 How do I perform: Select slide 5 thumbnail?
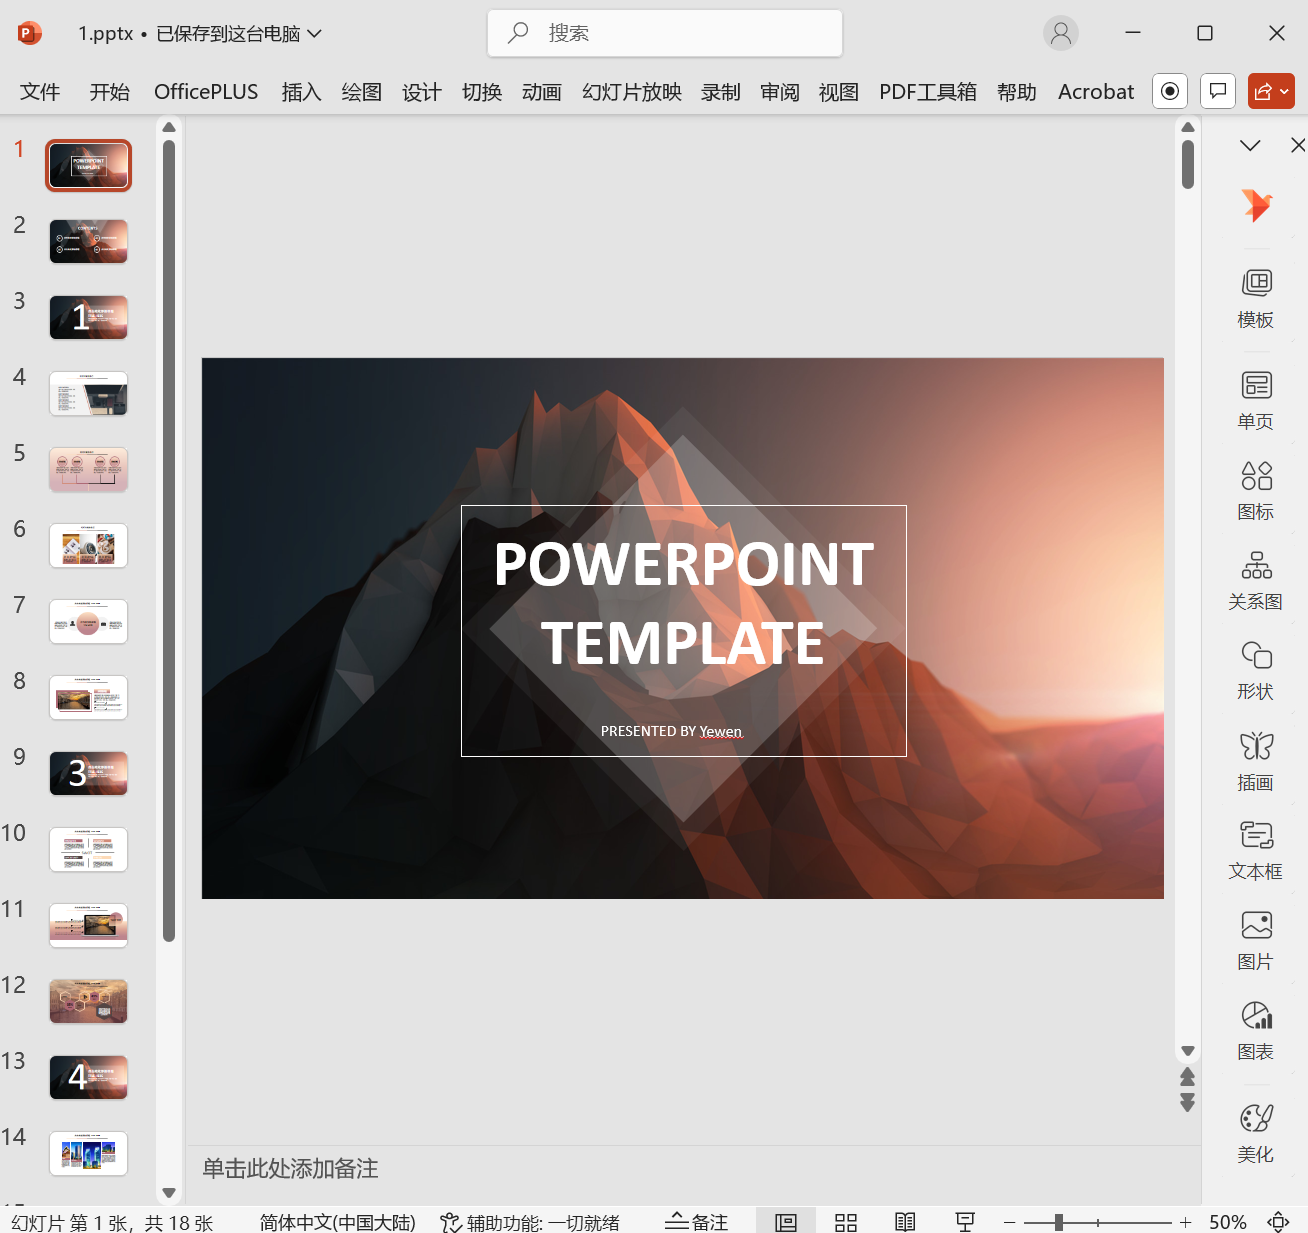point(89,469)
